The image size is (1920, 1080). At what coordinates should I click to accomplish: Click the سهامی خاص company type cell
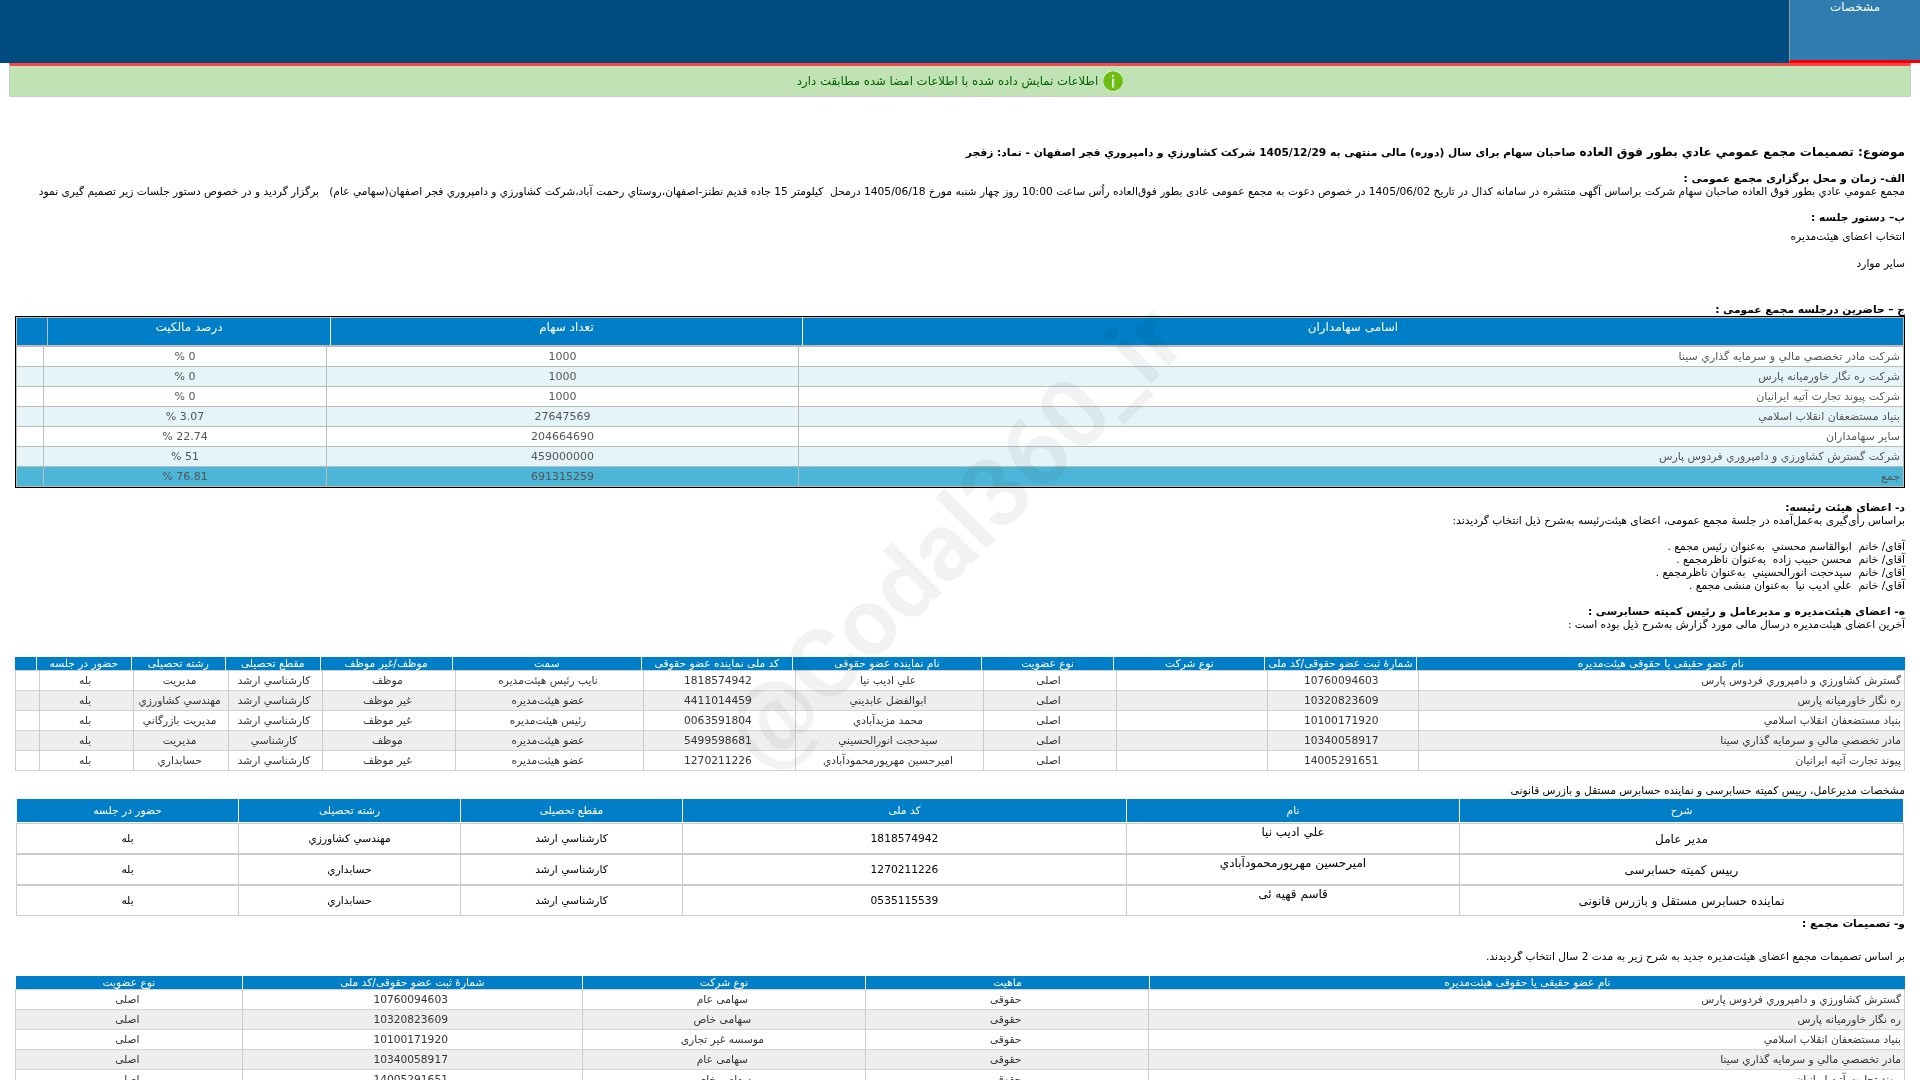pos(722,1020)
